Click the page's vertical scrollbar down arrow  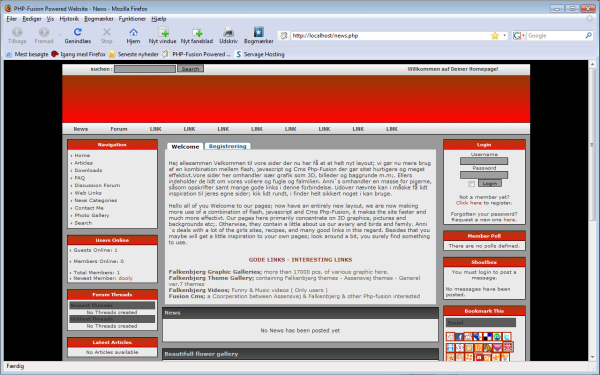[x=592, y=357]
